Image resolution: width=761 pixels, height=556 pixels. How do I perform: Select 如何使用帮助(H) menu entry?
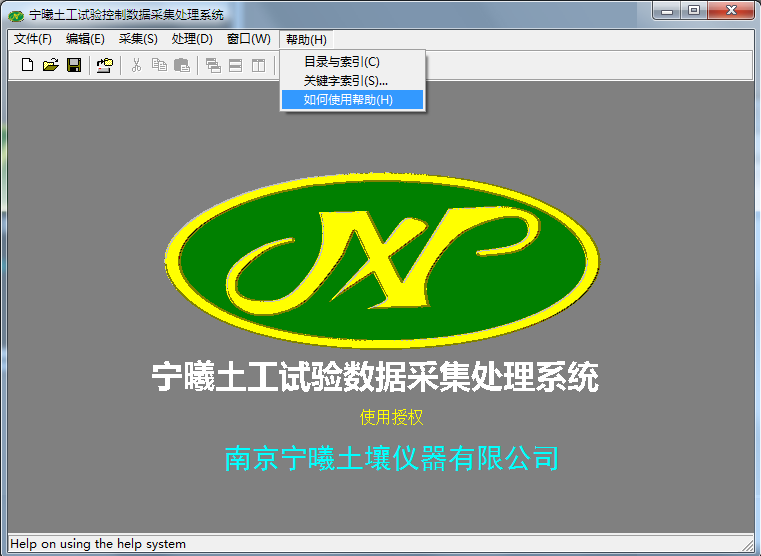[x=352, y=100]
